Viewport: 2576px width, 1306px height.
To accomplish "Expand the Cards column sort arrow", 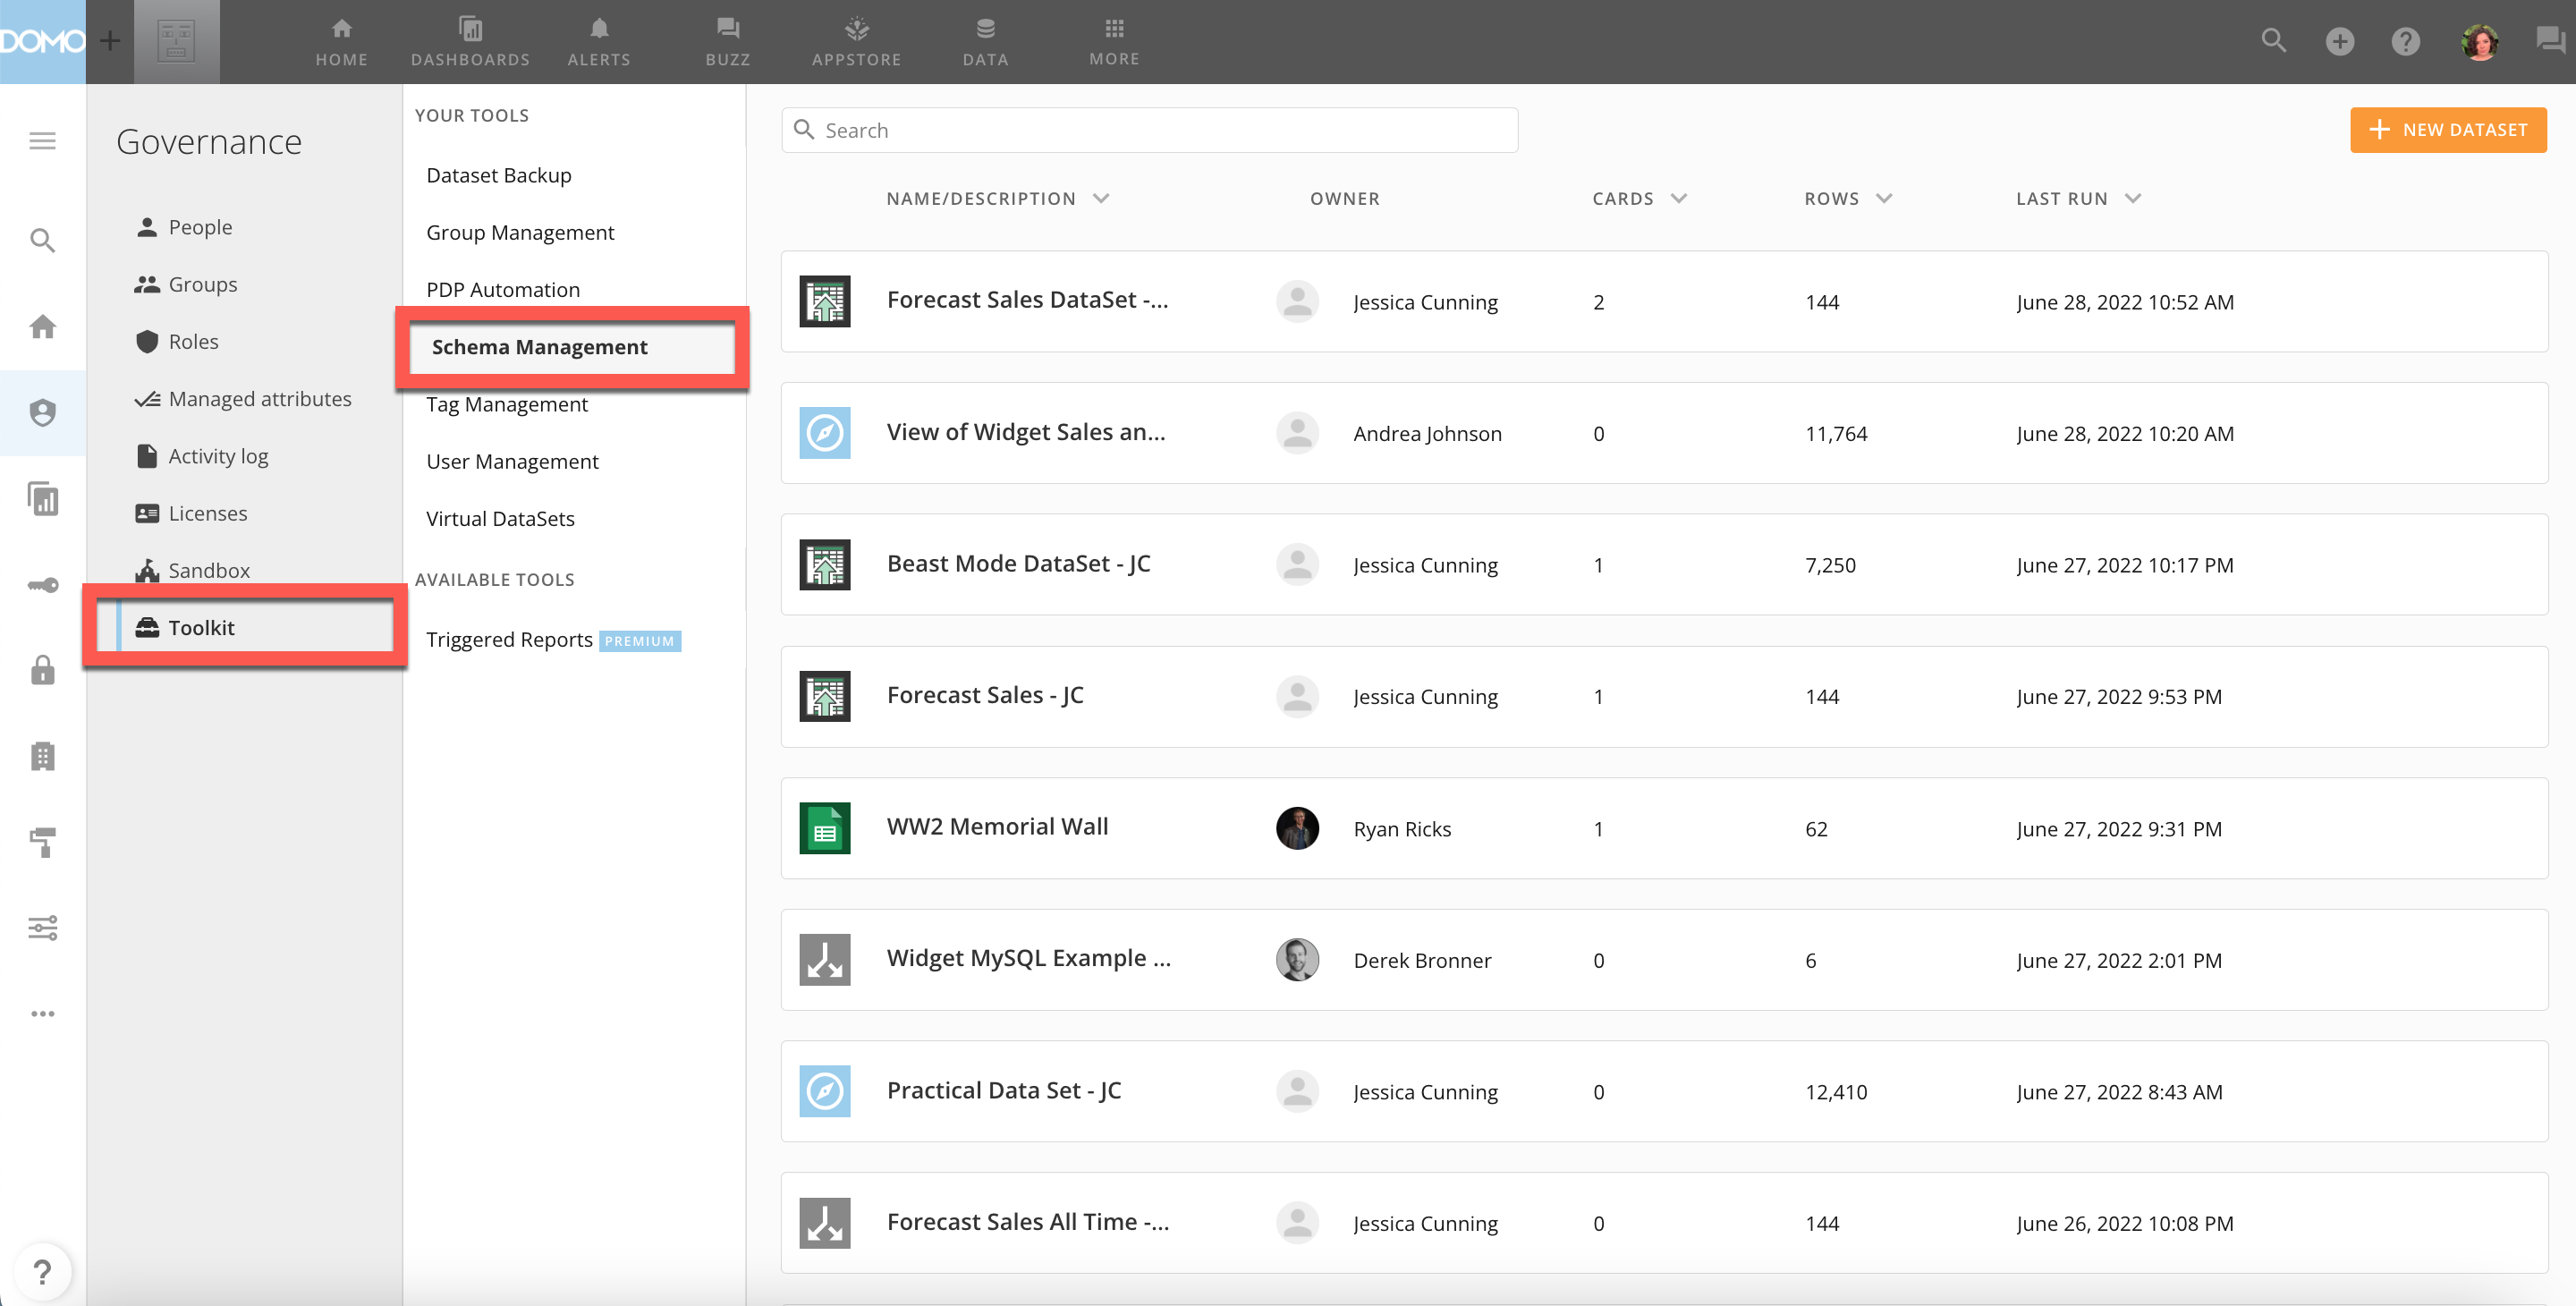I will (x=1679, y=198).
